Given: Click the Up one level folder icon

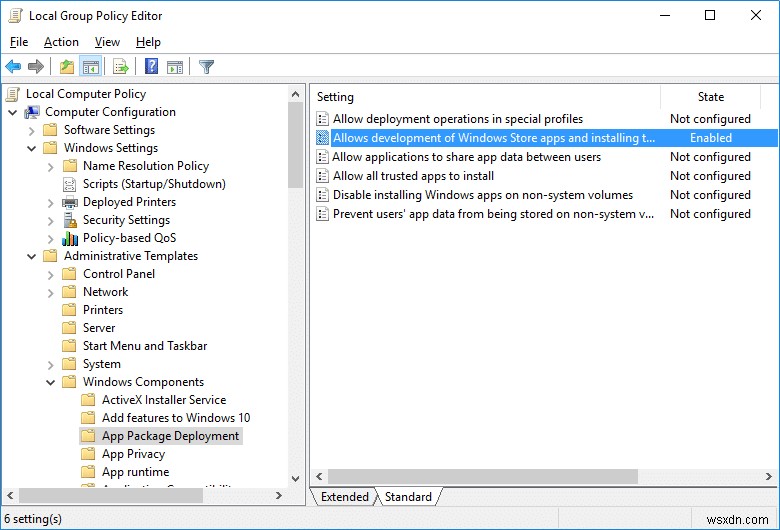Looking at the screenshot, I should pos(67,66).
